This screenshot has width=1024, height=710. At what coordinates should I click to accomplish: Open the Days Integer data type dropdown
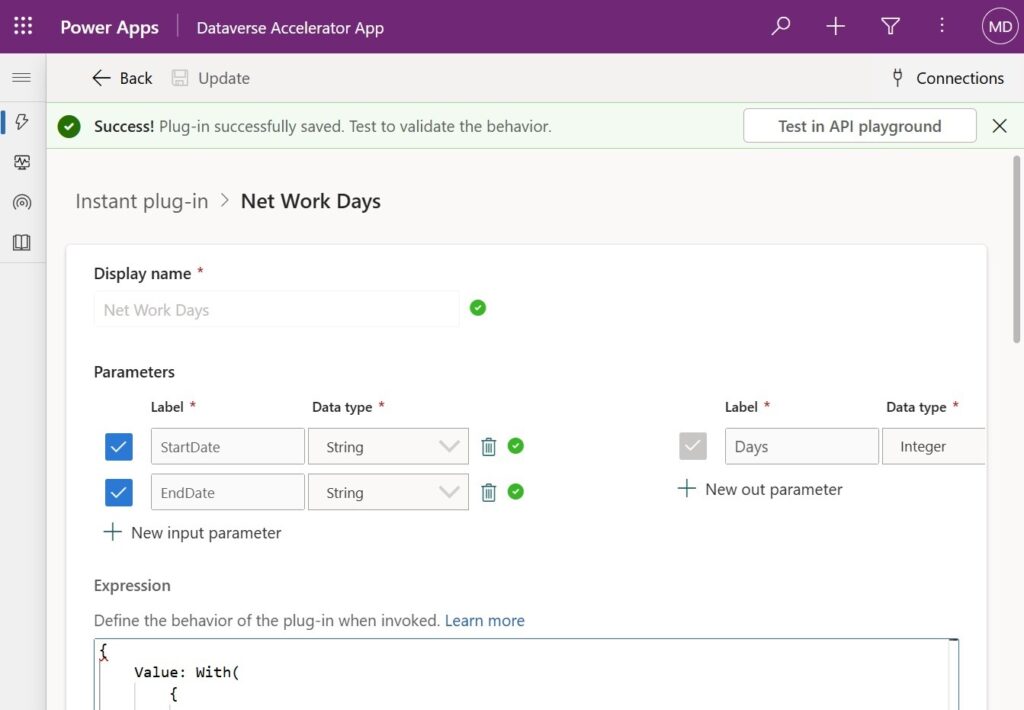coord(934,446)
